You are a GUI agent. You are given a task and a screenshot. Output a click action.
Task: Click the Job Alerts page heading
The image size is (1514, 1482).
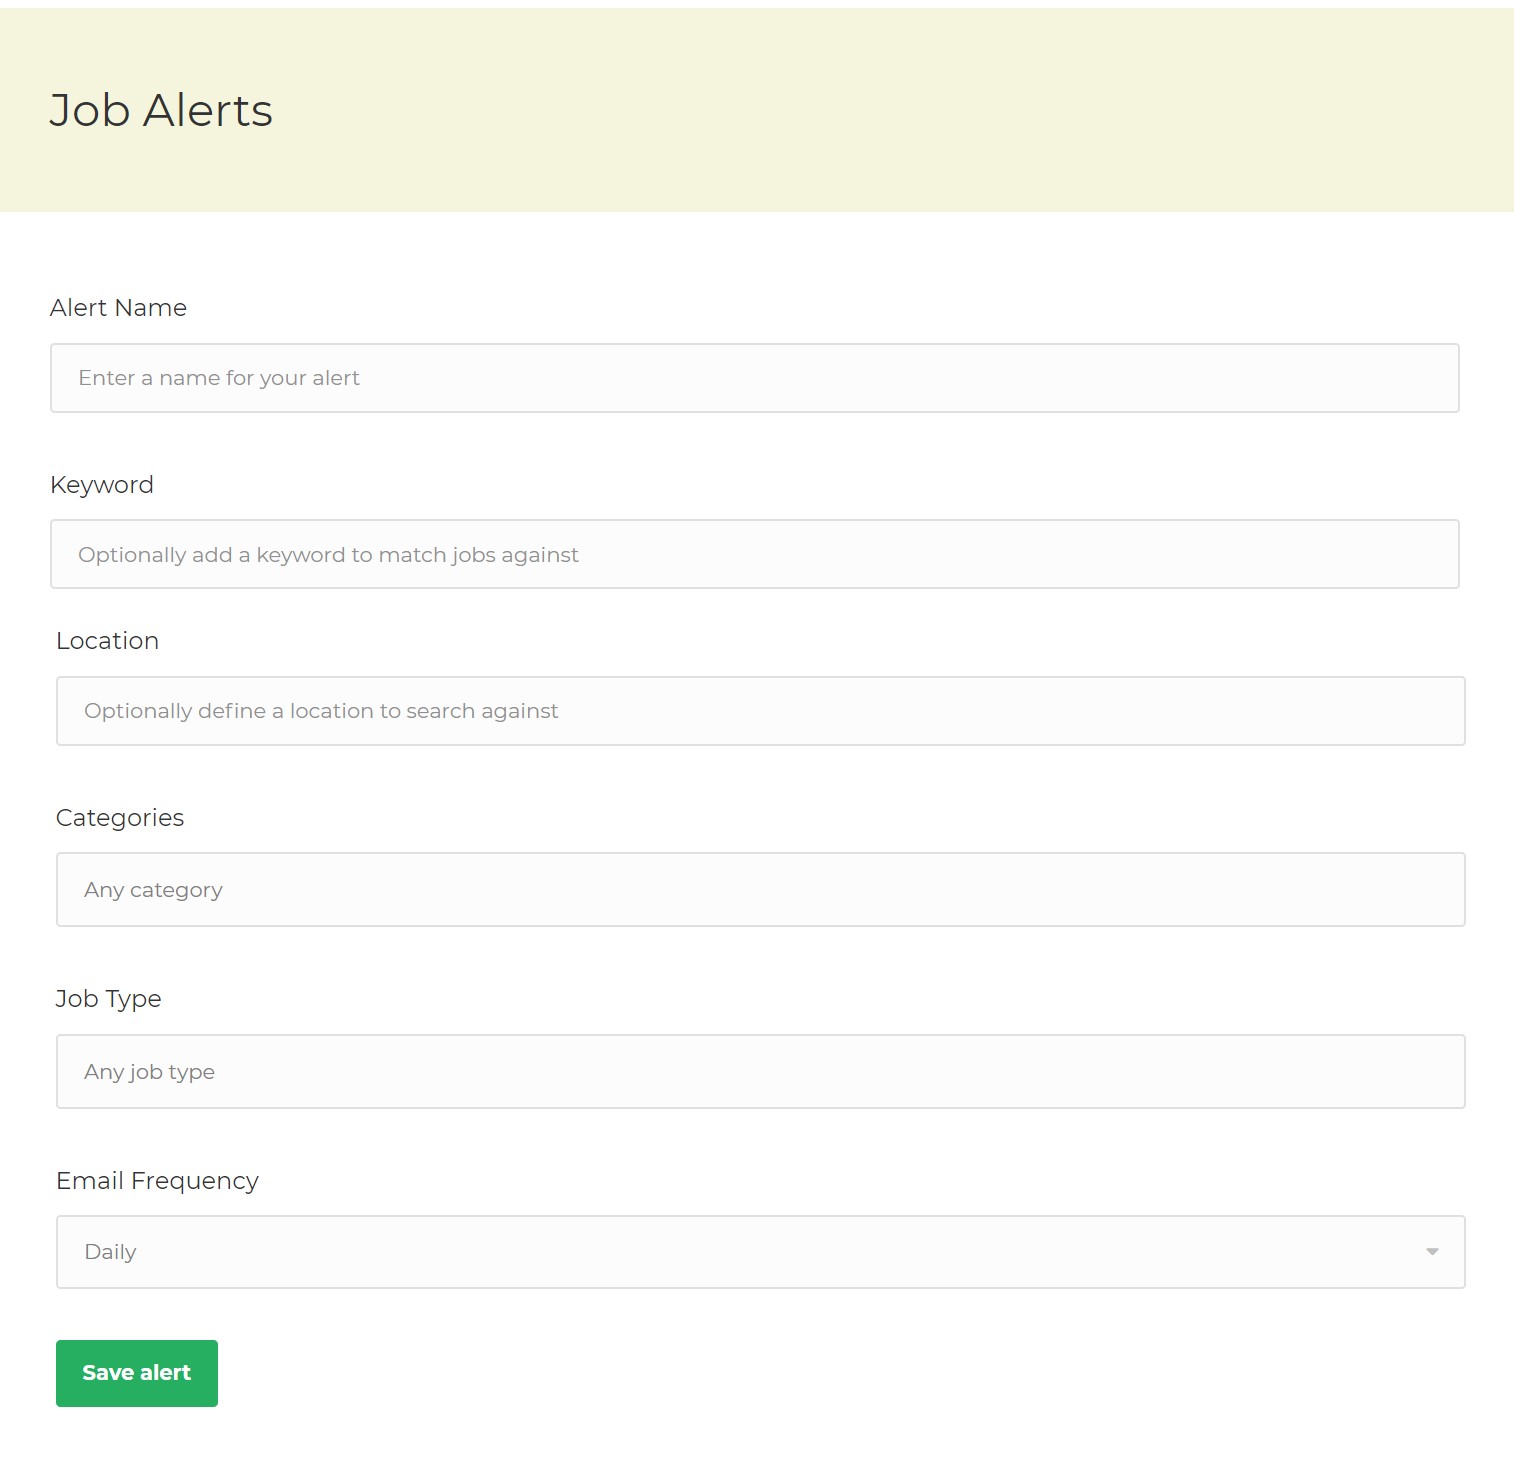[161, 110]
